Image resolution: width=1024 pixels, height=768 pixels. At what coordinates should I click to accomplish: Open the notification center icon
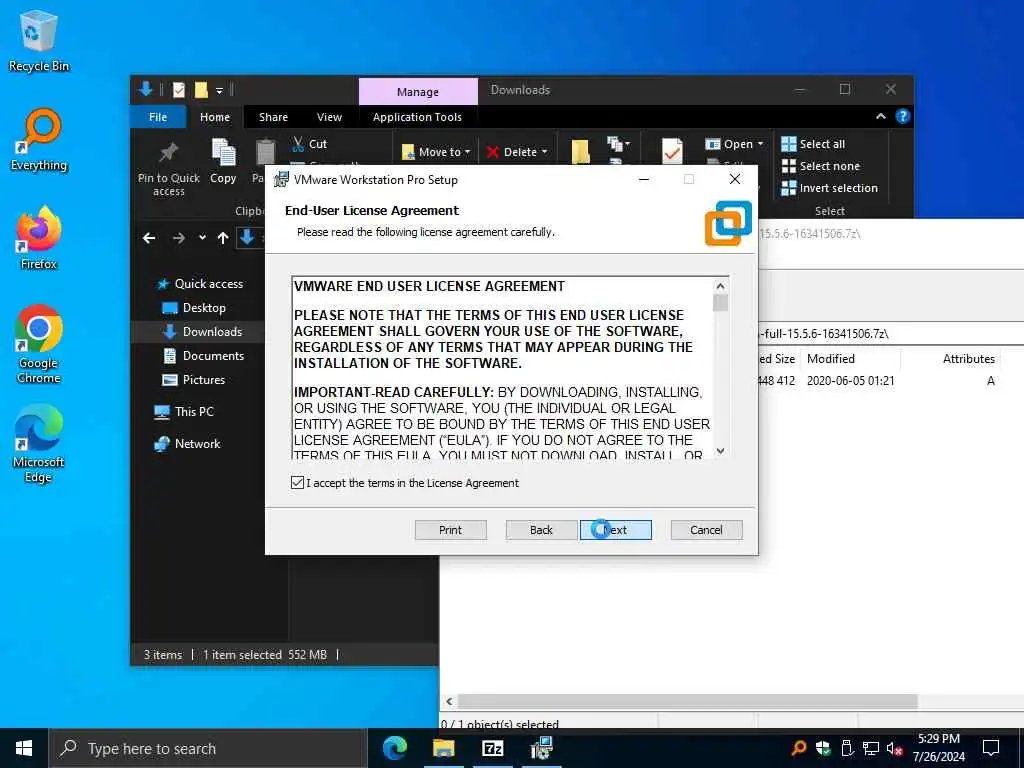click(x=991, y=748)
